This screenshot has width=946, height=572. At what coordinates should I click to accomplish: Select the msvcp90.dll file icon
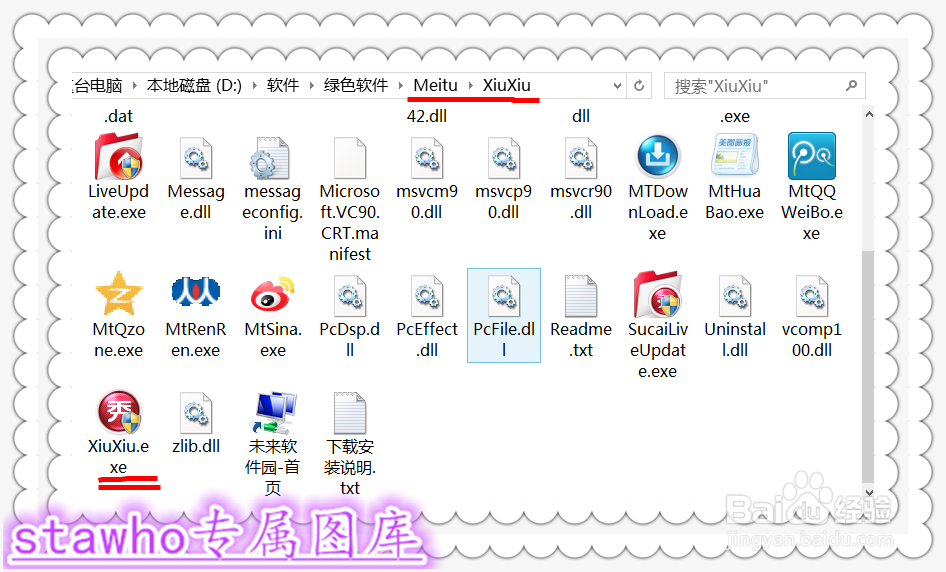pos(504,158)
